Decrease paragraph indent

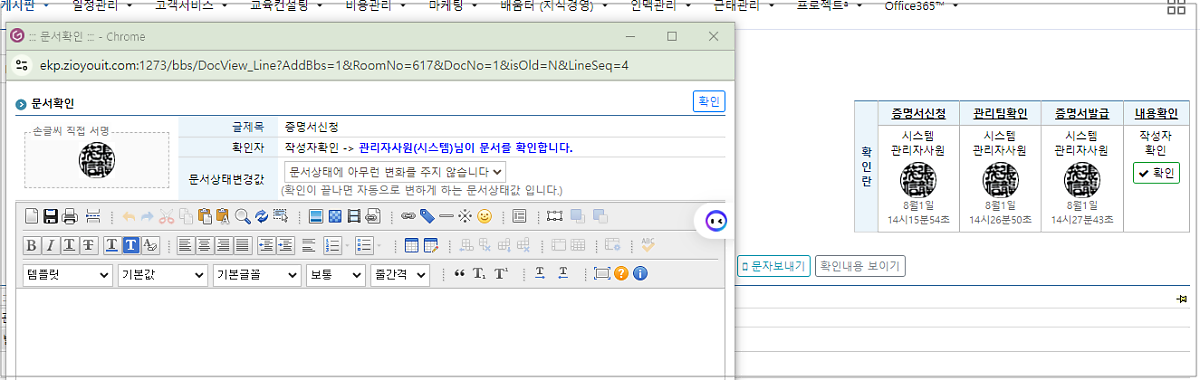(x=266, y=244)
